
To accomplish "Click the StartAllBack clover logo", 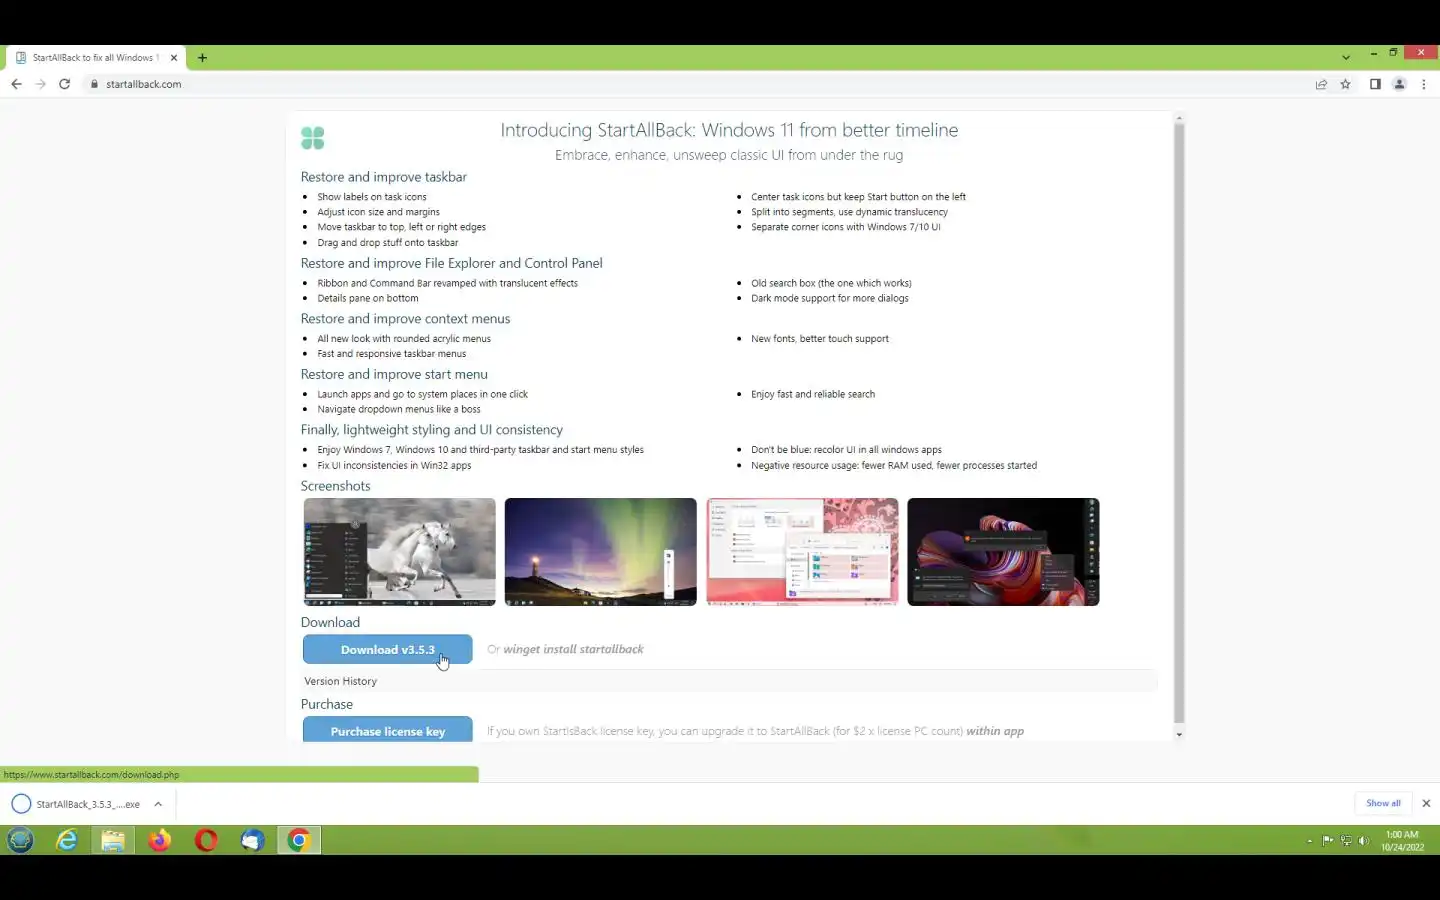I will point(313,138).
